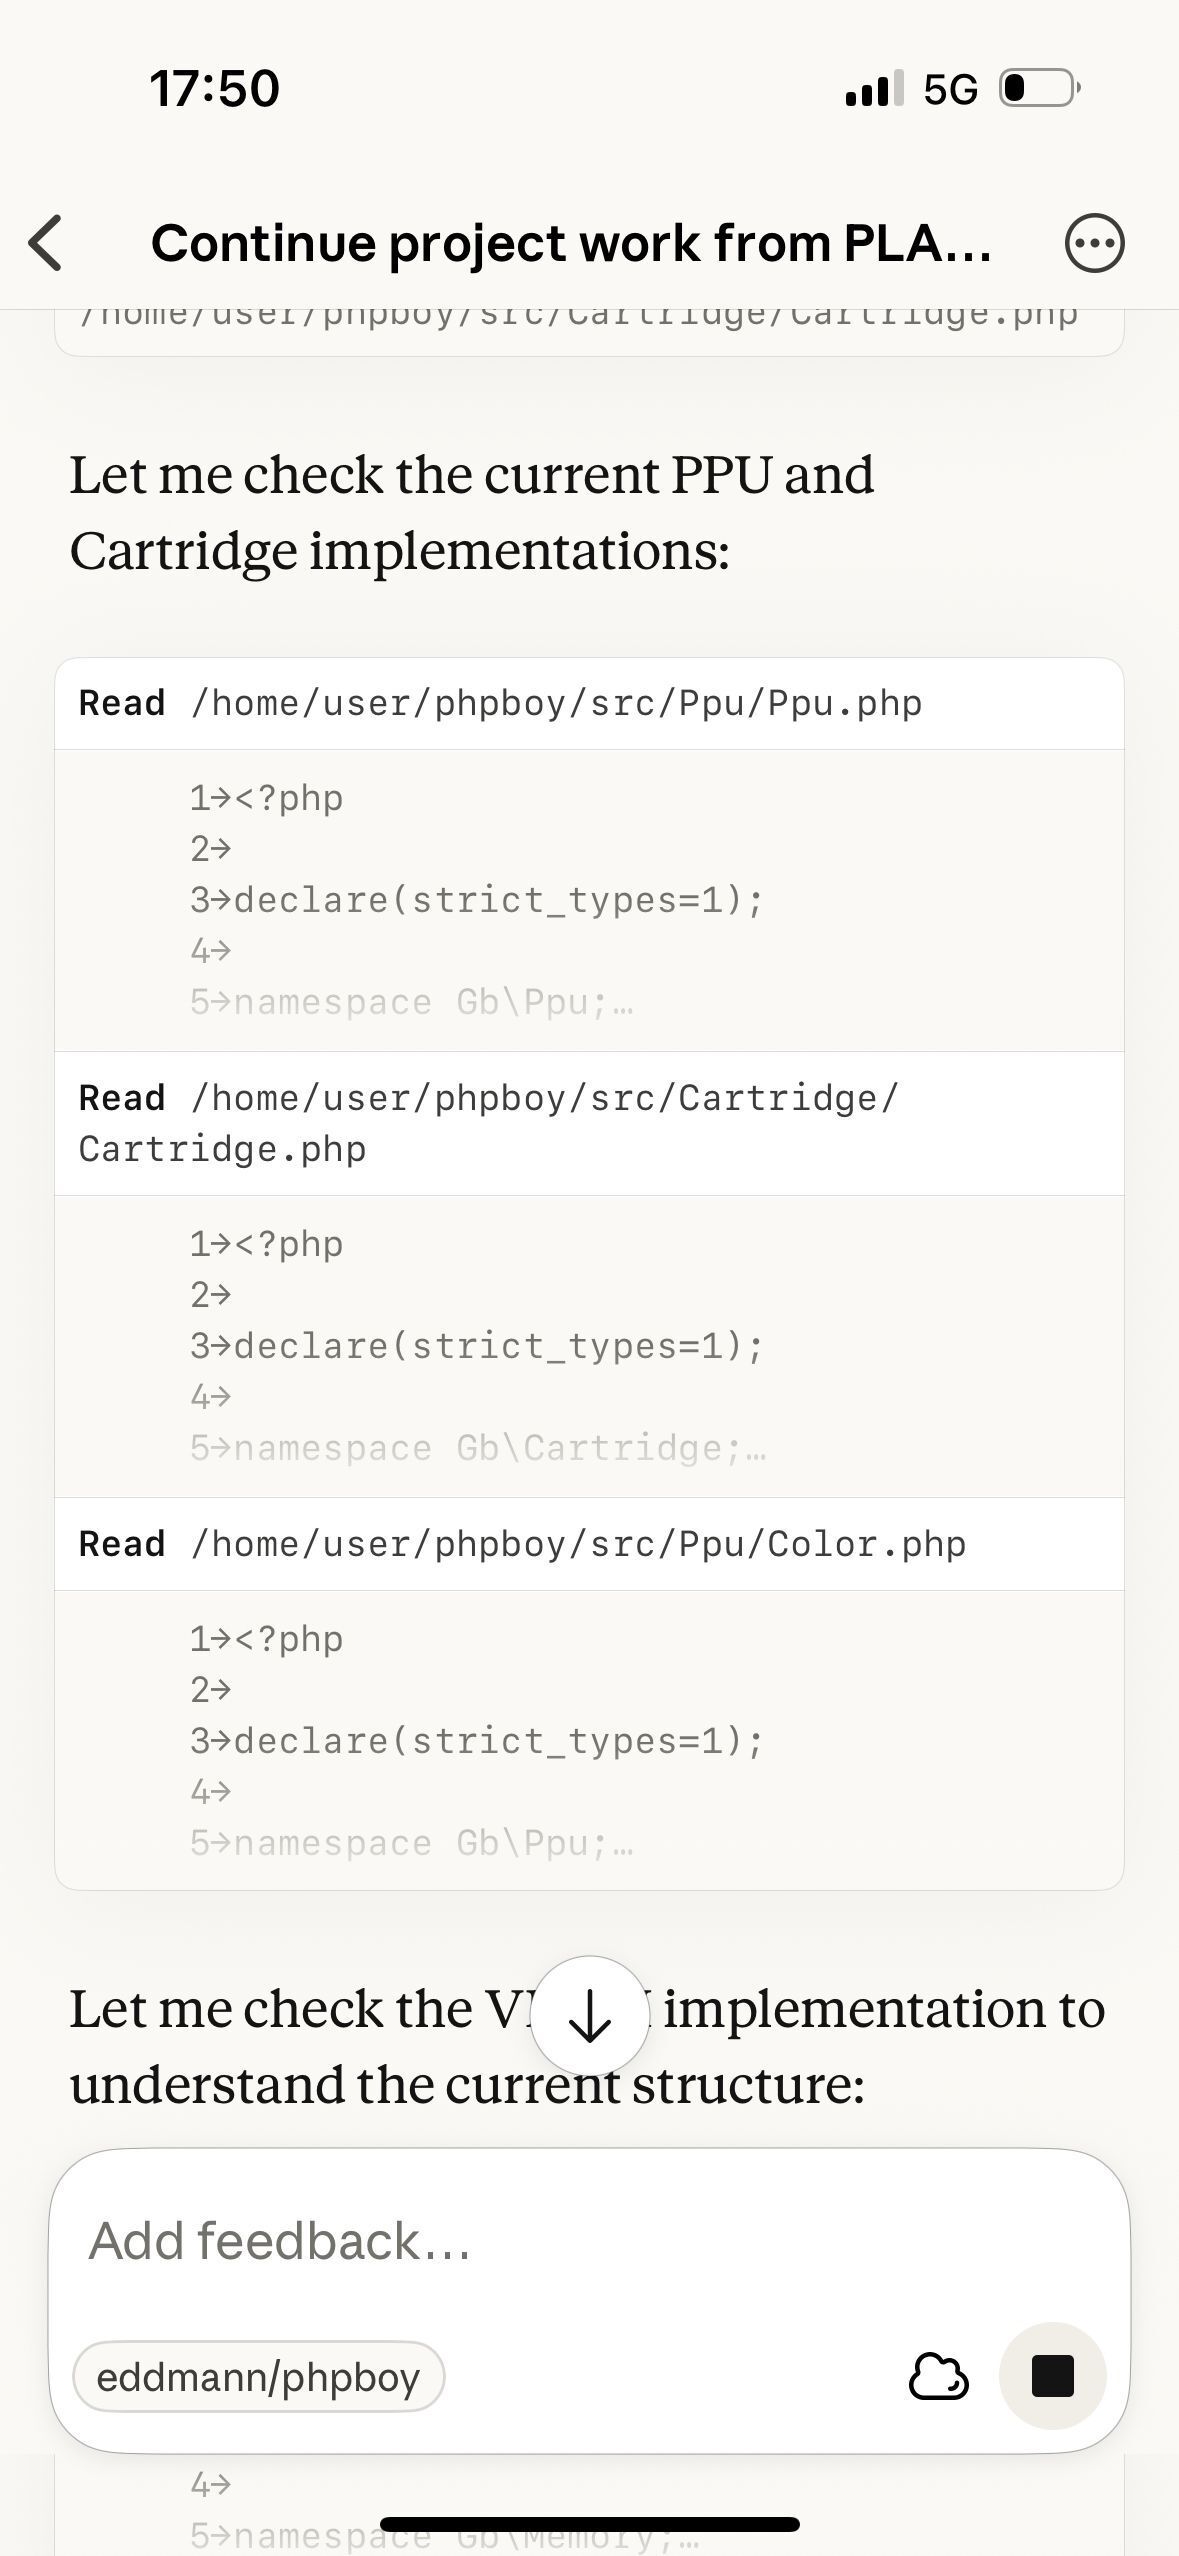
Task: Tap the "Let me check the current PPU" message
Action: click(471, 512)
